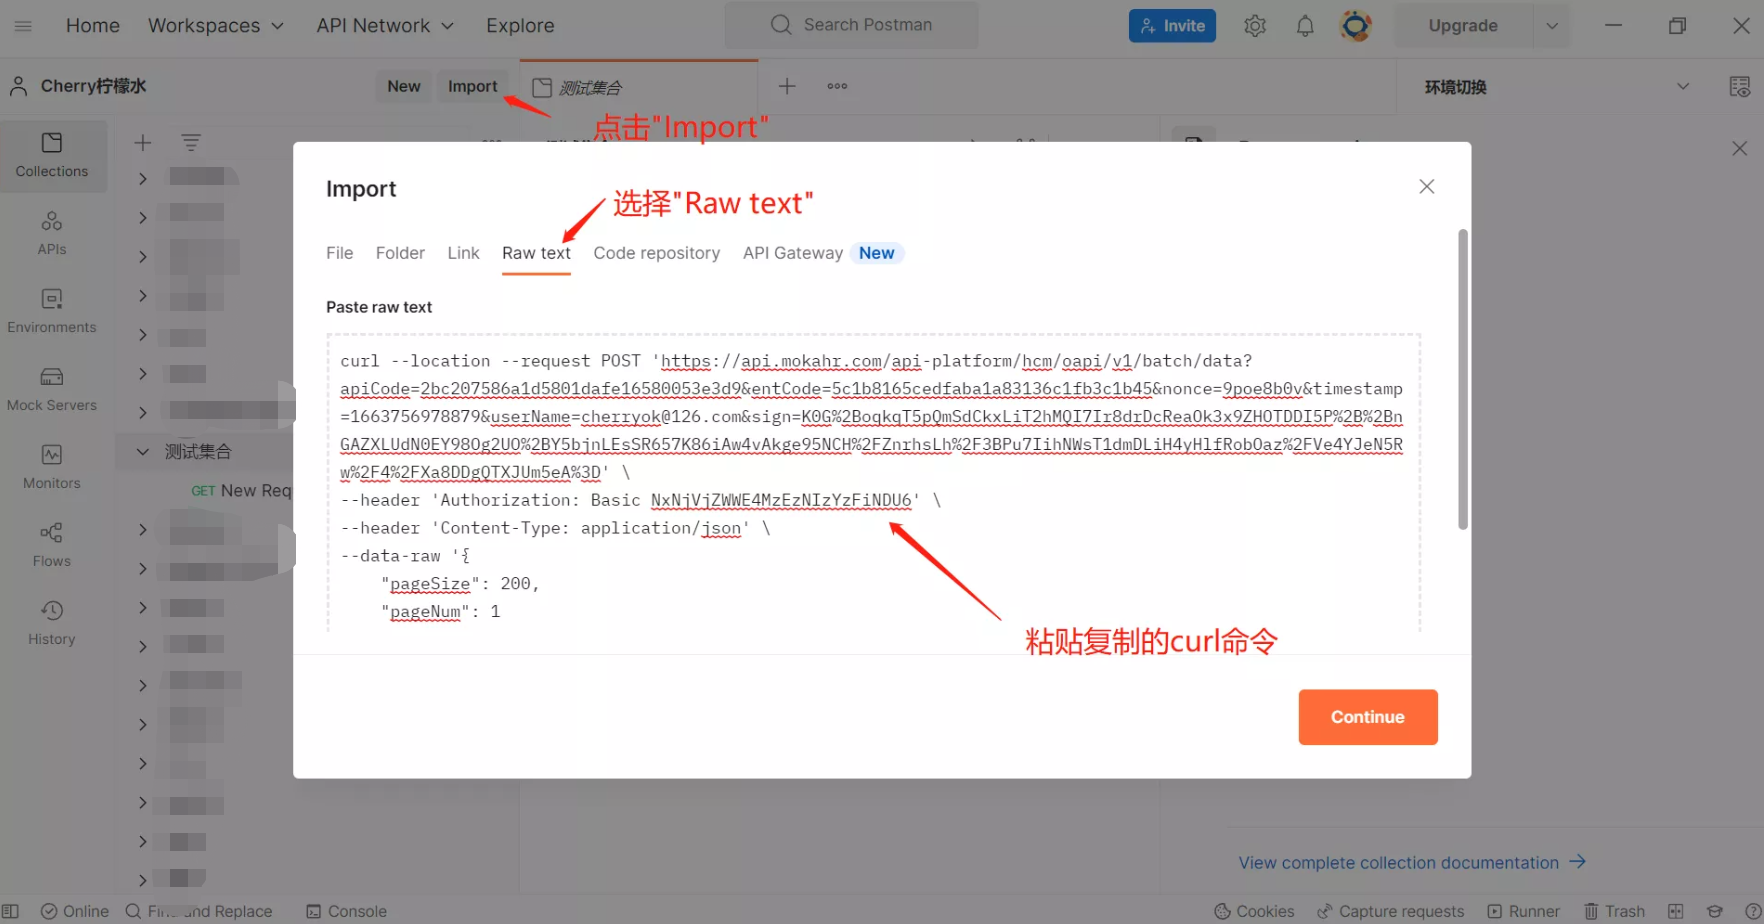Image resolution: width=1764 pixels, height=924 pixels.
Task: Expand the collection directly below New Req
Action: click(142, 530)
